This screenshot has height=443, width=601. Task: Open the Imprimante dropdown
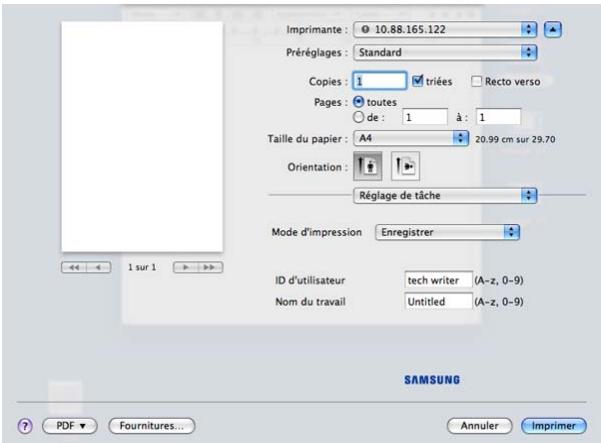[445, 30]
